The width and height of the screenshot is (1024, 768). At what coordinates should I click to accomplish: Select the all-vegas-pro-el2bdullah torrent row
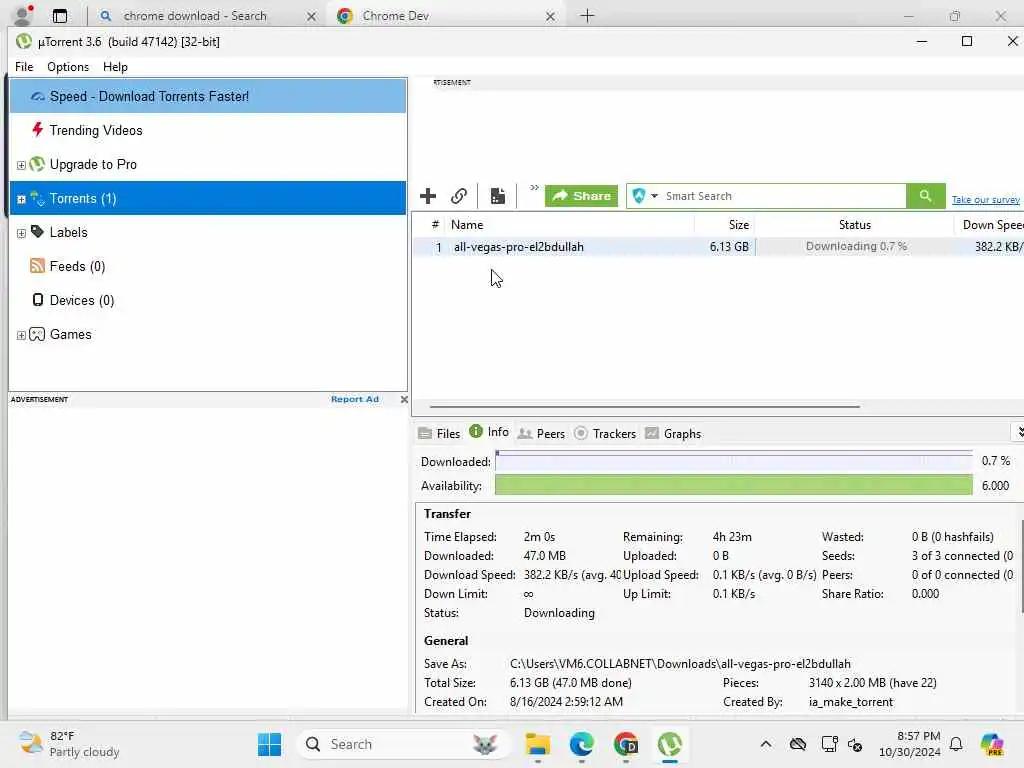[718, 247]
